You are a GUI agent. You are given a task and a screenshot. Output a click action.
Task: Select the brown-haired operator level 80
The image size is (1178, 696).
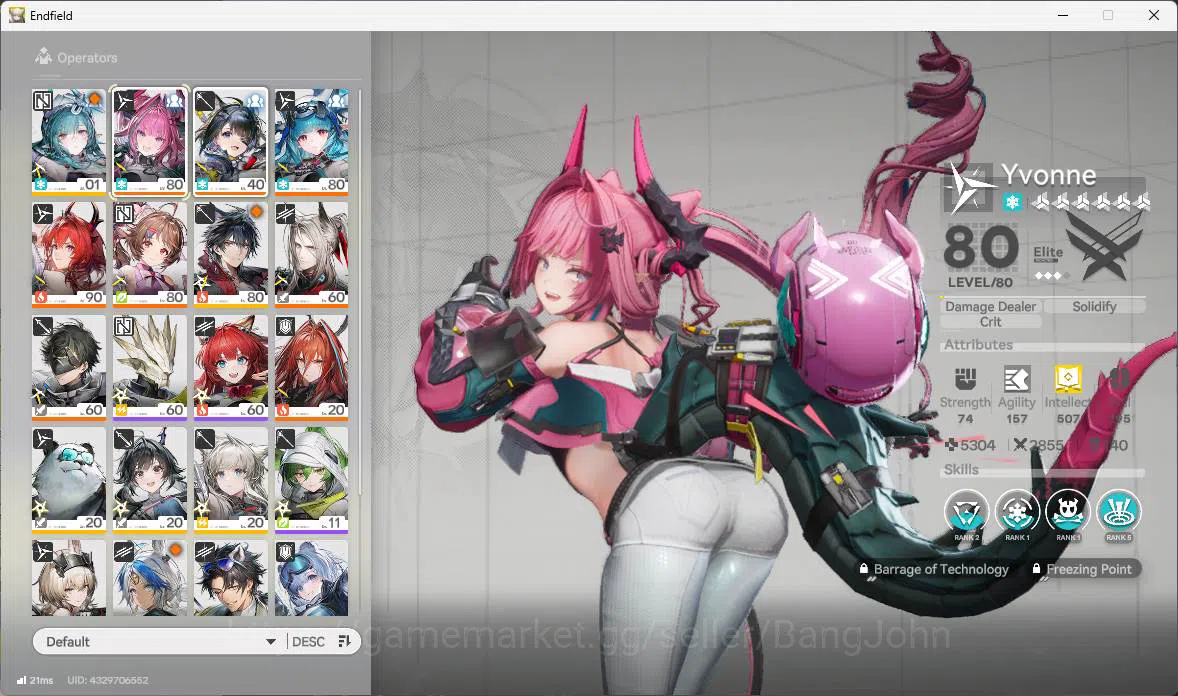coord(150,255)
